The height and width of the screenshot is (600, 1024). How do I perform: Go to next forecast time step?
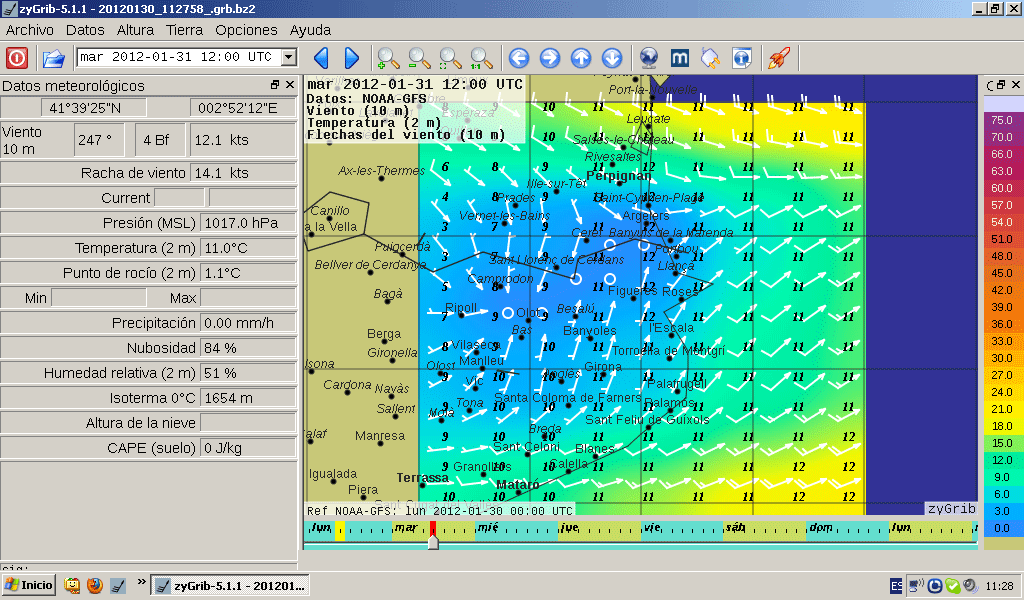tap(352, 58)
